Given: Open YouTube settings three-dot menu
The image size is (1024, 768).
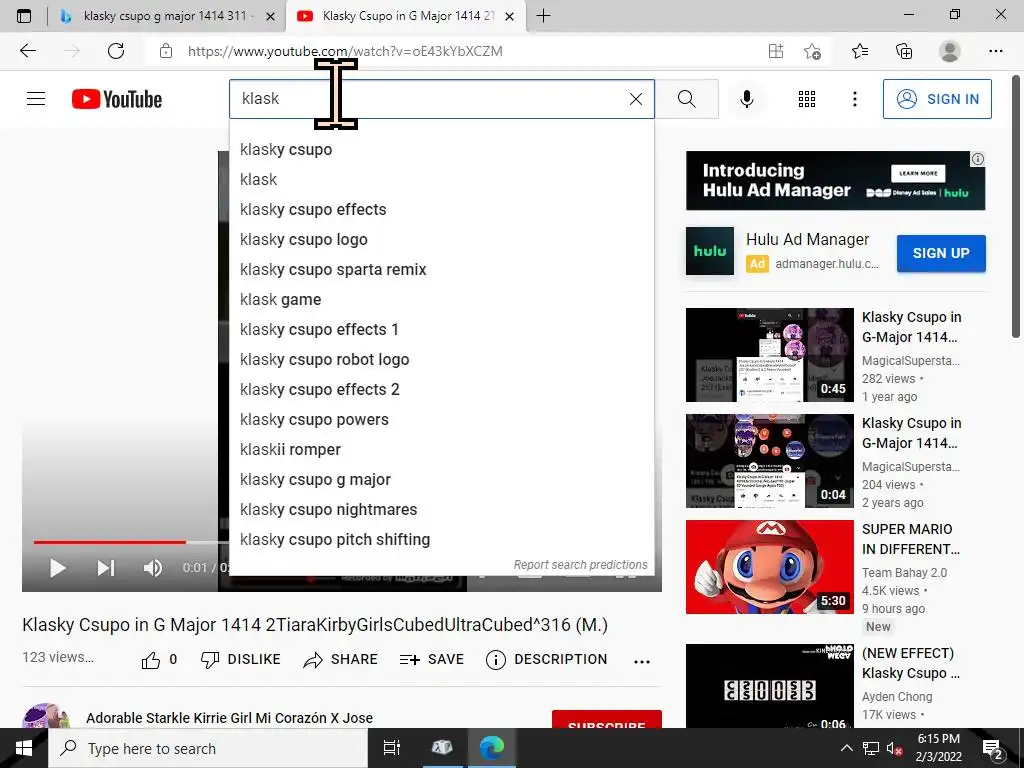Looking at the screenshot, I should coord(854,99).
